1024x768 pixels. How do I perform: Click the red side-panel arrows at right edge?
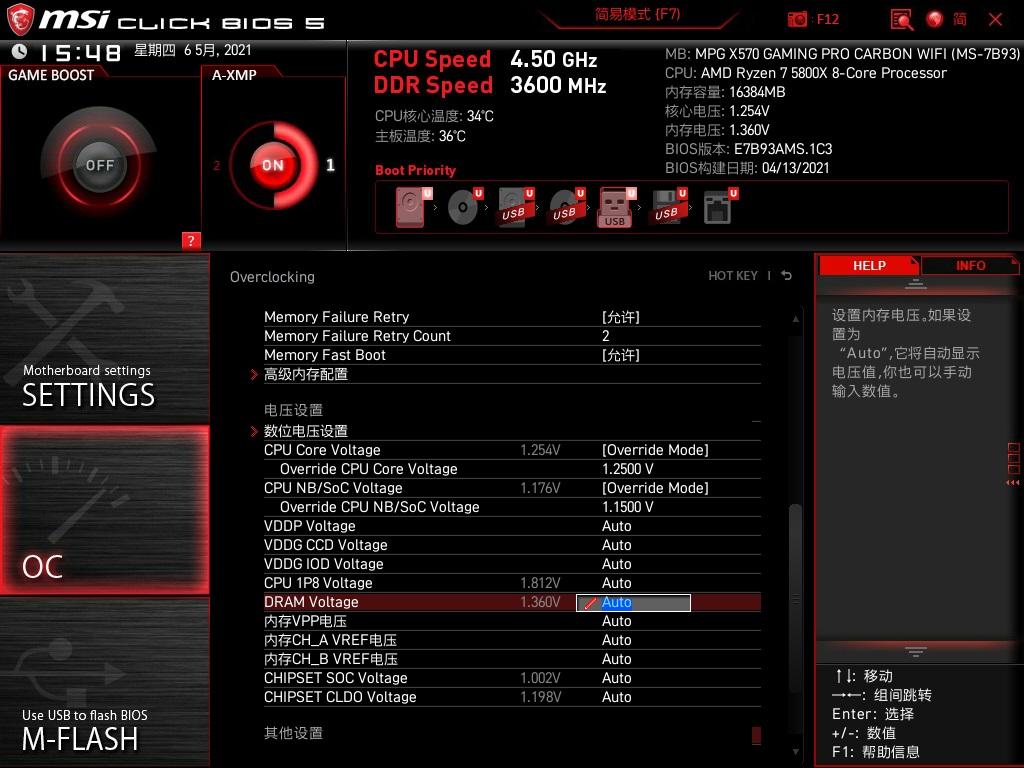point(1013,483)
